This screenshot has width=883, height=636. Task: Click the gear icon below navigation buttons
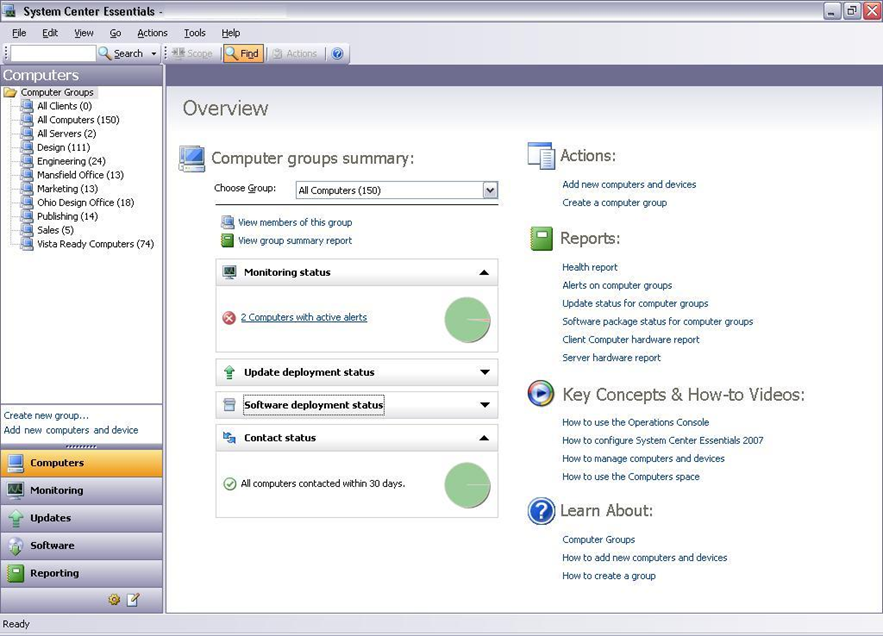114,600
